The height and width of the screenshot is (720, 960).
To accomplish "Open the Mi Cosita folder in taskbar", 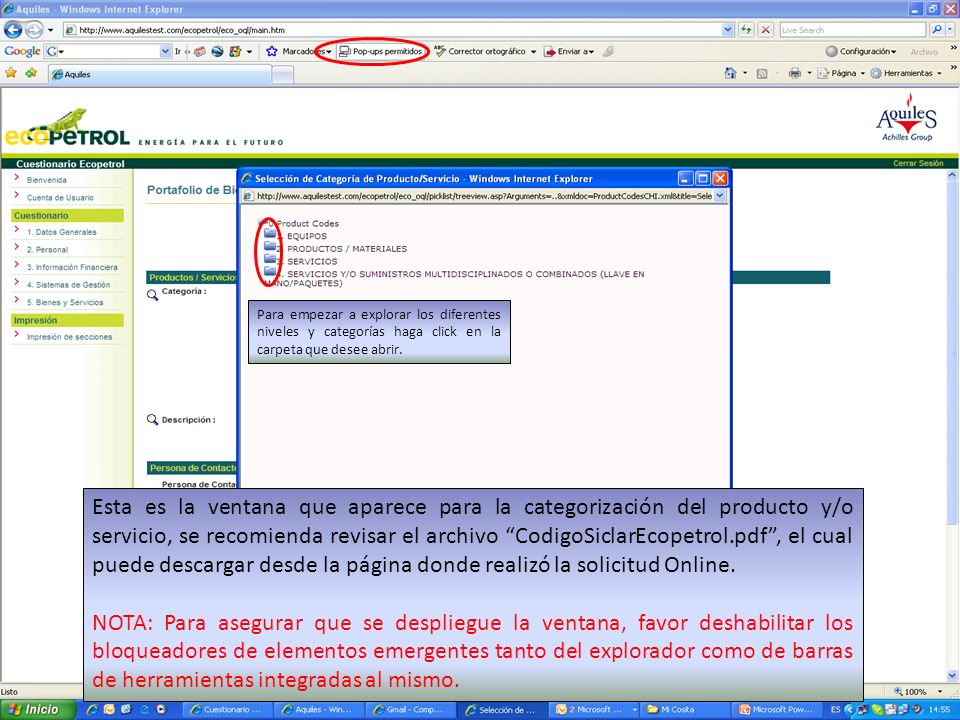I will click(684, 710).
